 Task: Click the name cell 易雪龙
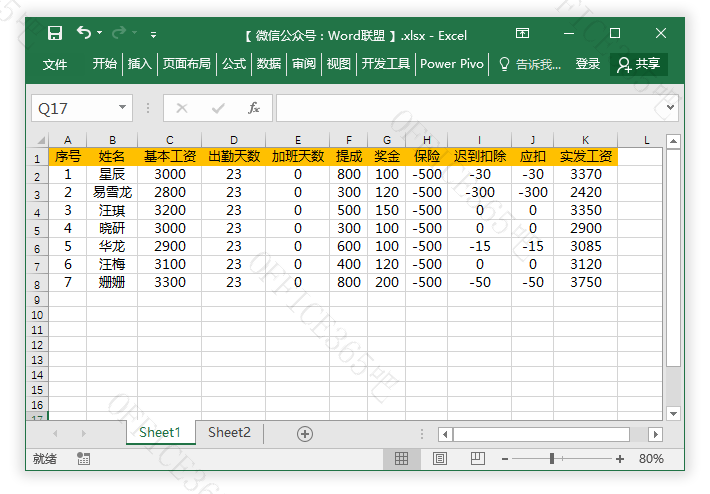[112, 192]
